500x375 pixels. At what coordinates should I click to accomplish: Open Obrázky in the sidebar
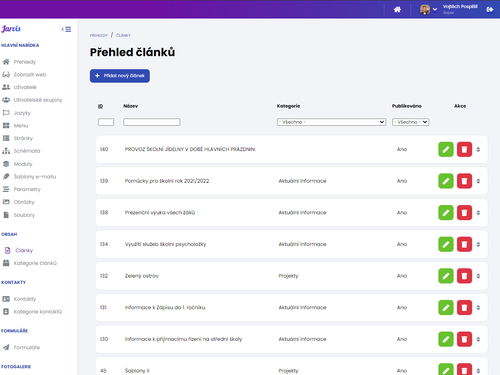[24, 202]
